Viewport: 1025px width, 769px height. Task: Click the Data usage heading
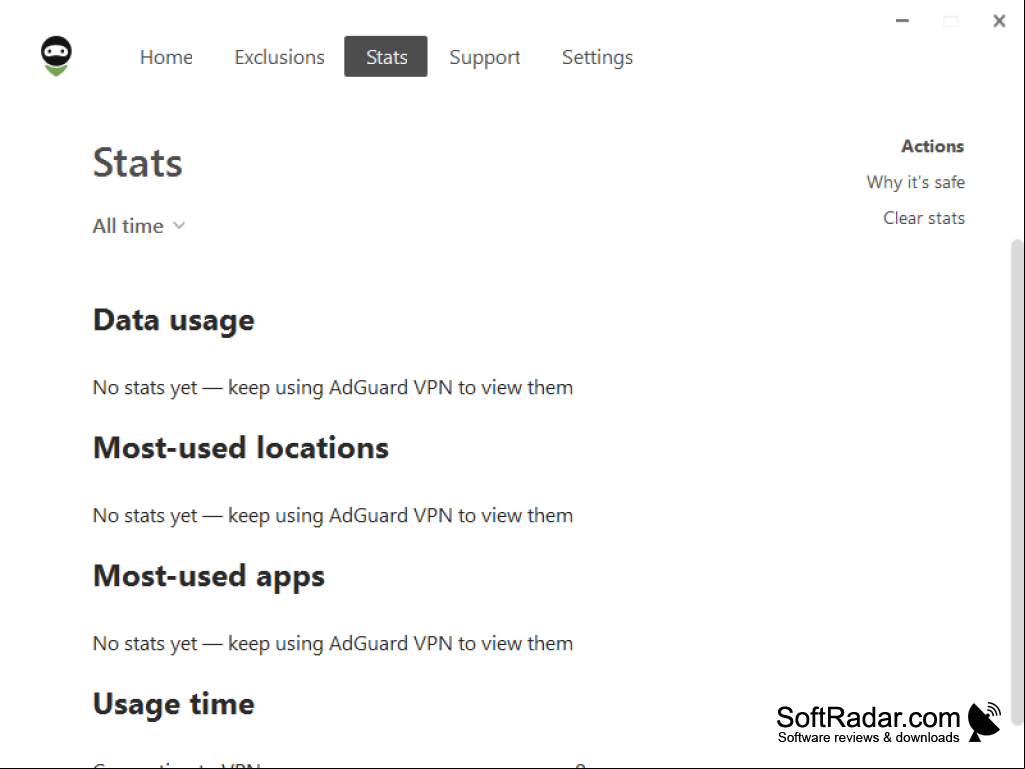[x=174, y=320]
